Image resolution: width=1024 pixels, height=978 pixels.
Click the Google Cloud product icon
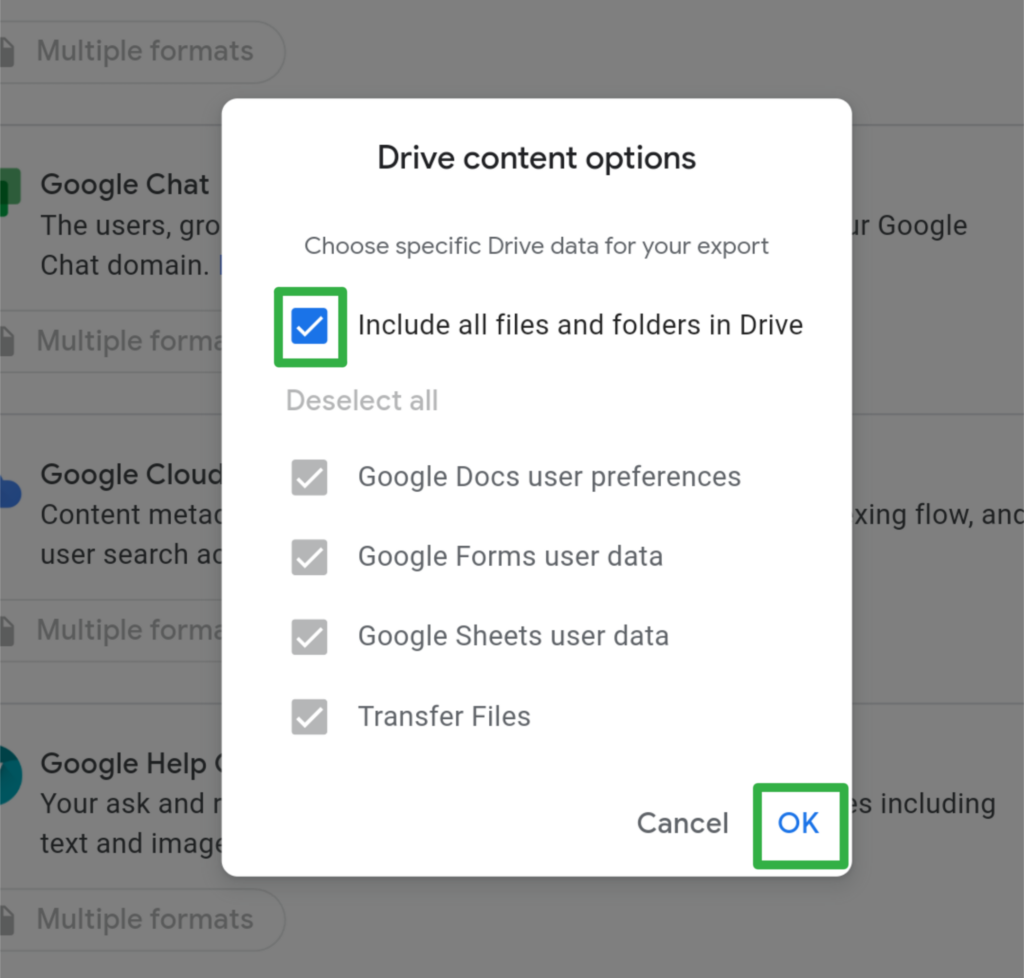(8, 490)
